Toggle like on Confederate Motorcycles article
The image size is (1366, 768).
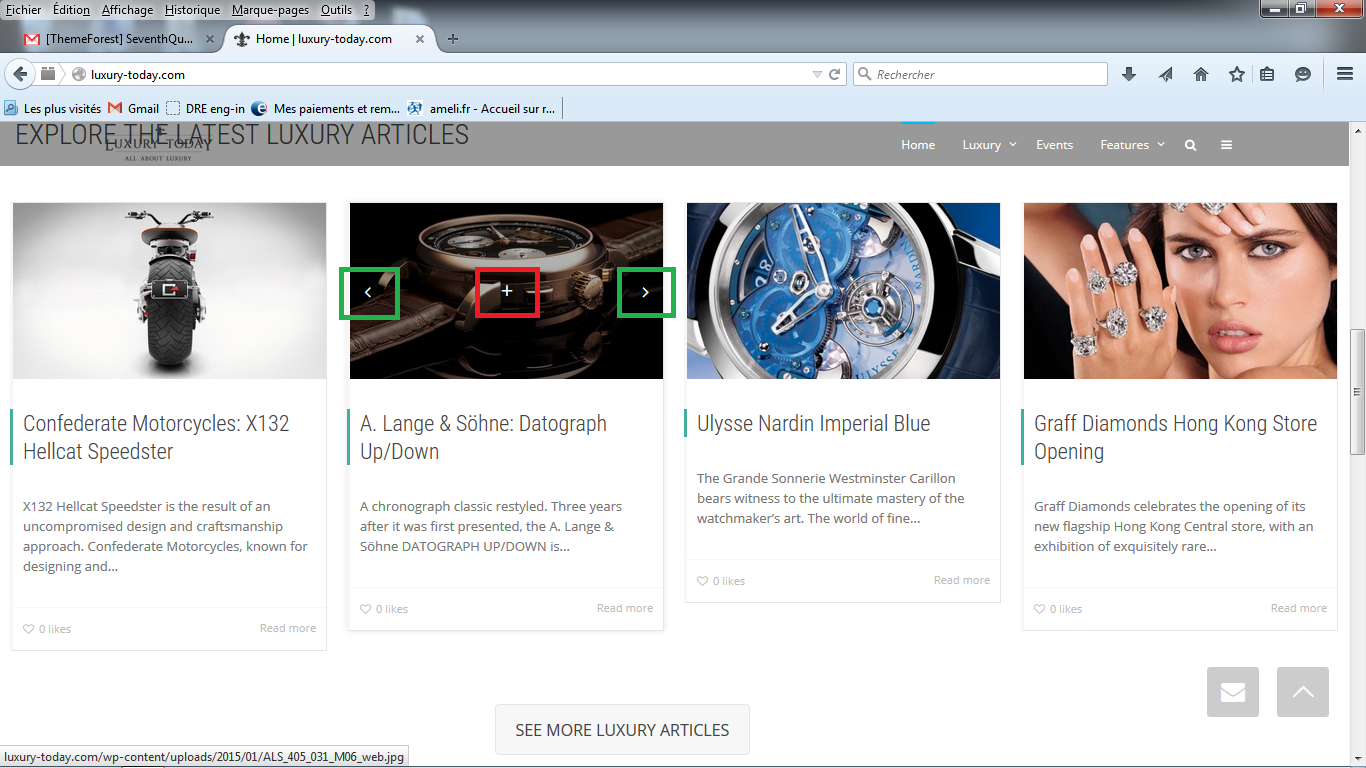pos(28,629)
